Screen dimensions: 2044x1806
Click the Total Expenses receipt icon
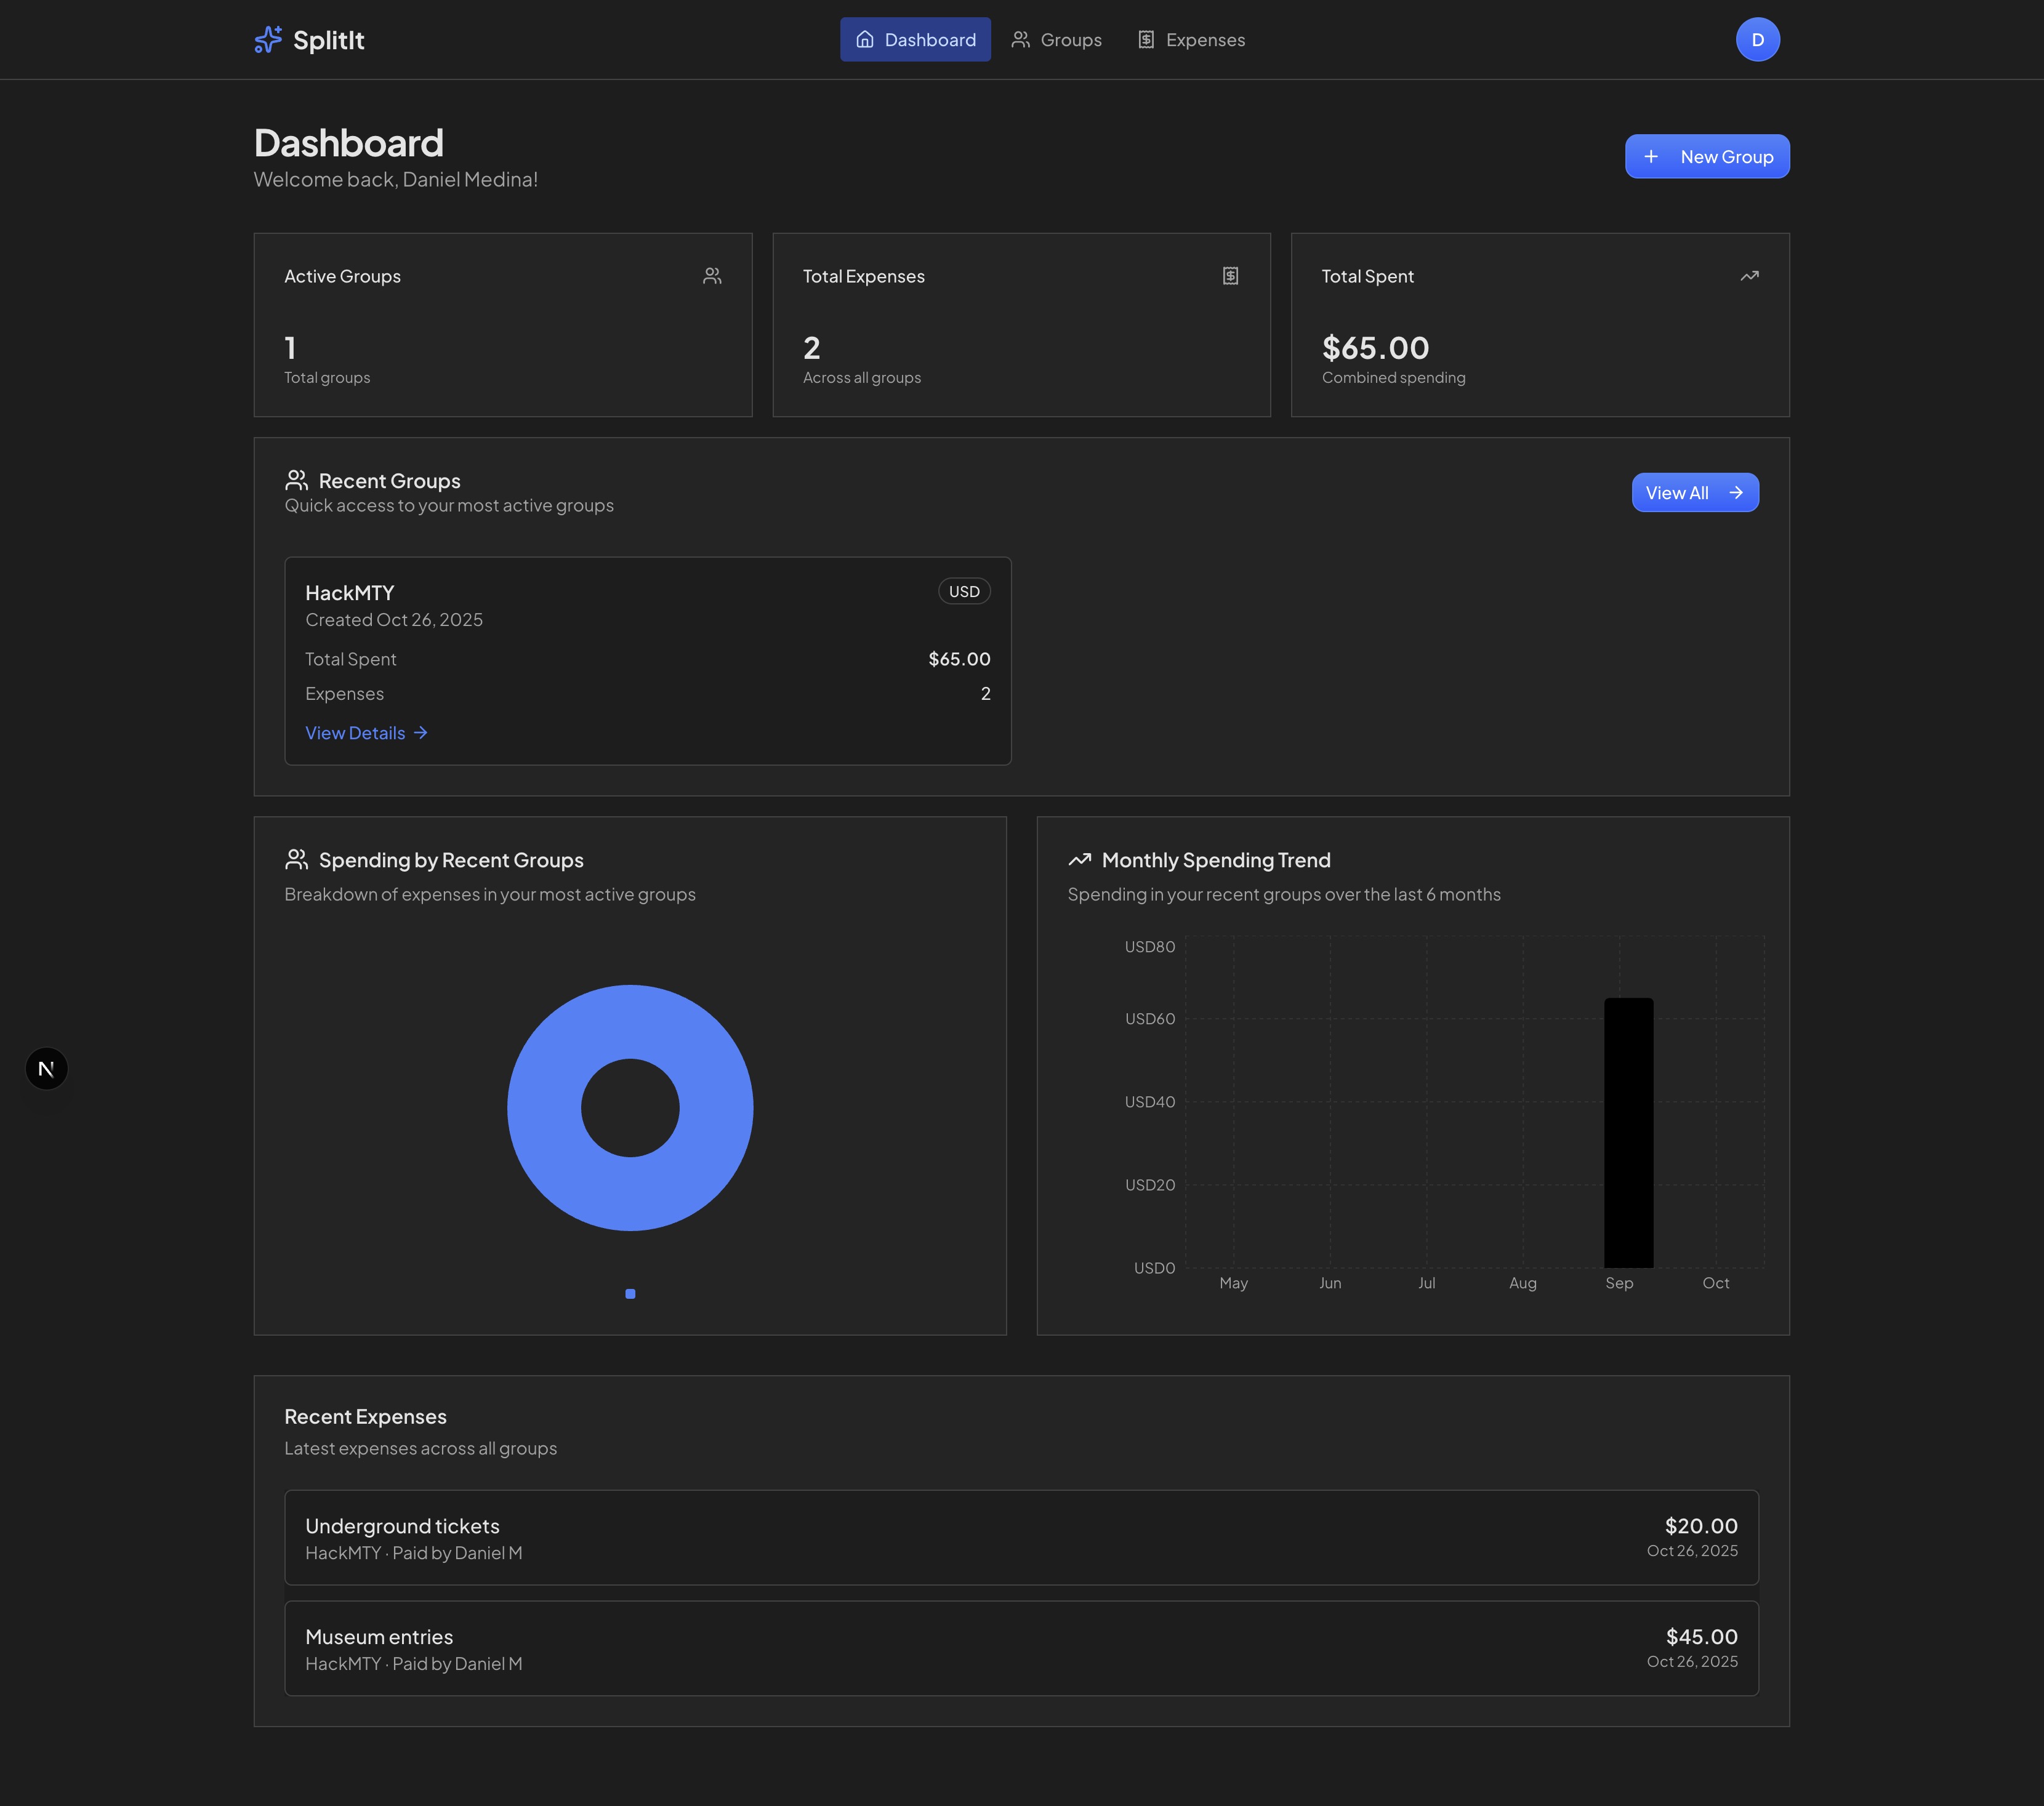coord(1230,276)
